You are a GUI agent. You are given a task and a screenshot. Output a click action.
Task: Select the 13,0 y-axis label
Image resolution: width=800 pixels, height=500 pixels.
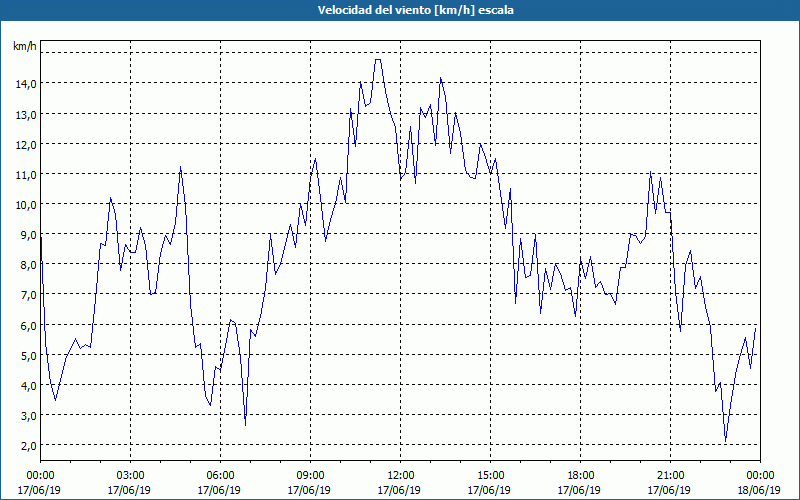pos(26,114)
